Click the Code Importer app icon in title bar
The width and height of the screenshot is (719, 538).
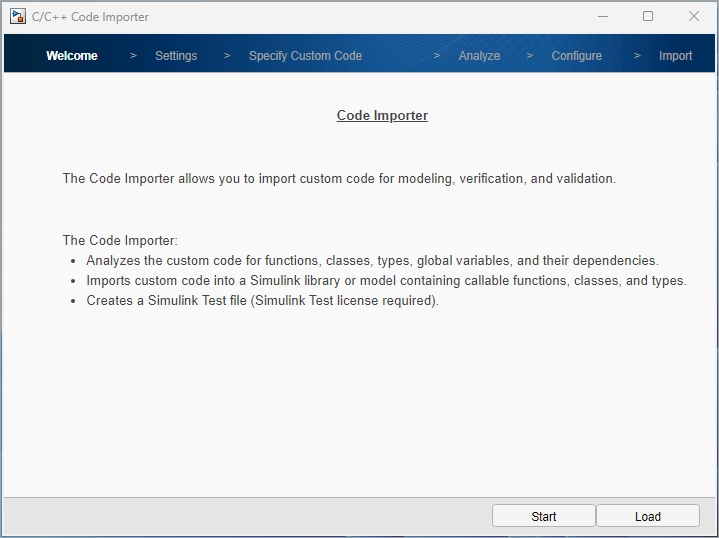point(17,17)
